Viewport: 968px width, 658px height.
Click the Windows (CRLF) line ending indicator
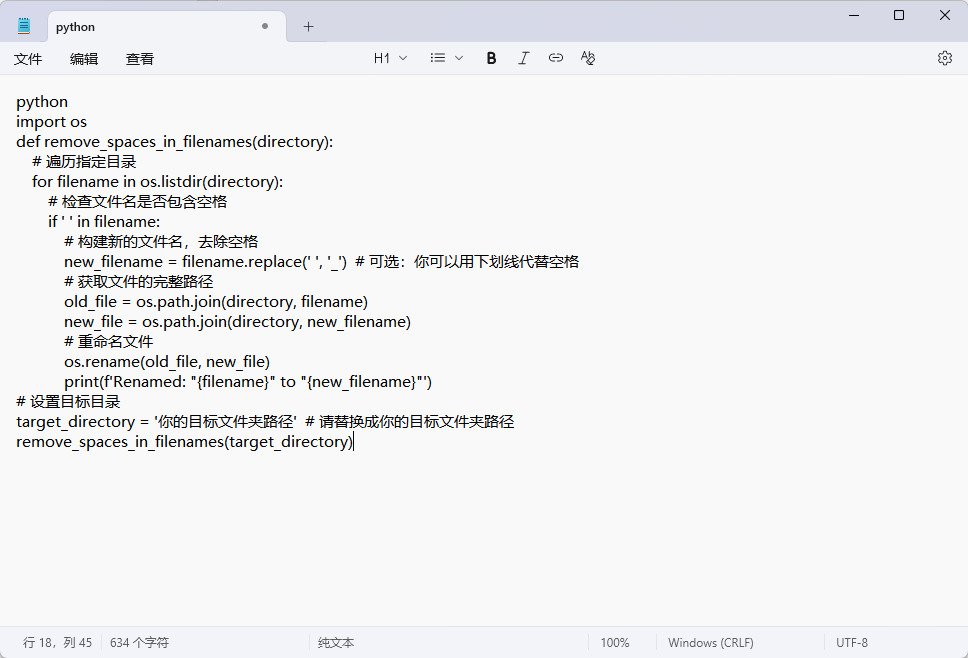click(710, 643)
